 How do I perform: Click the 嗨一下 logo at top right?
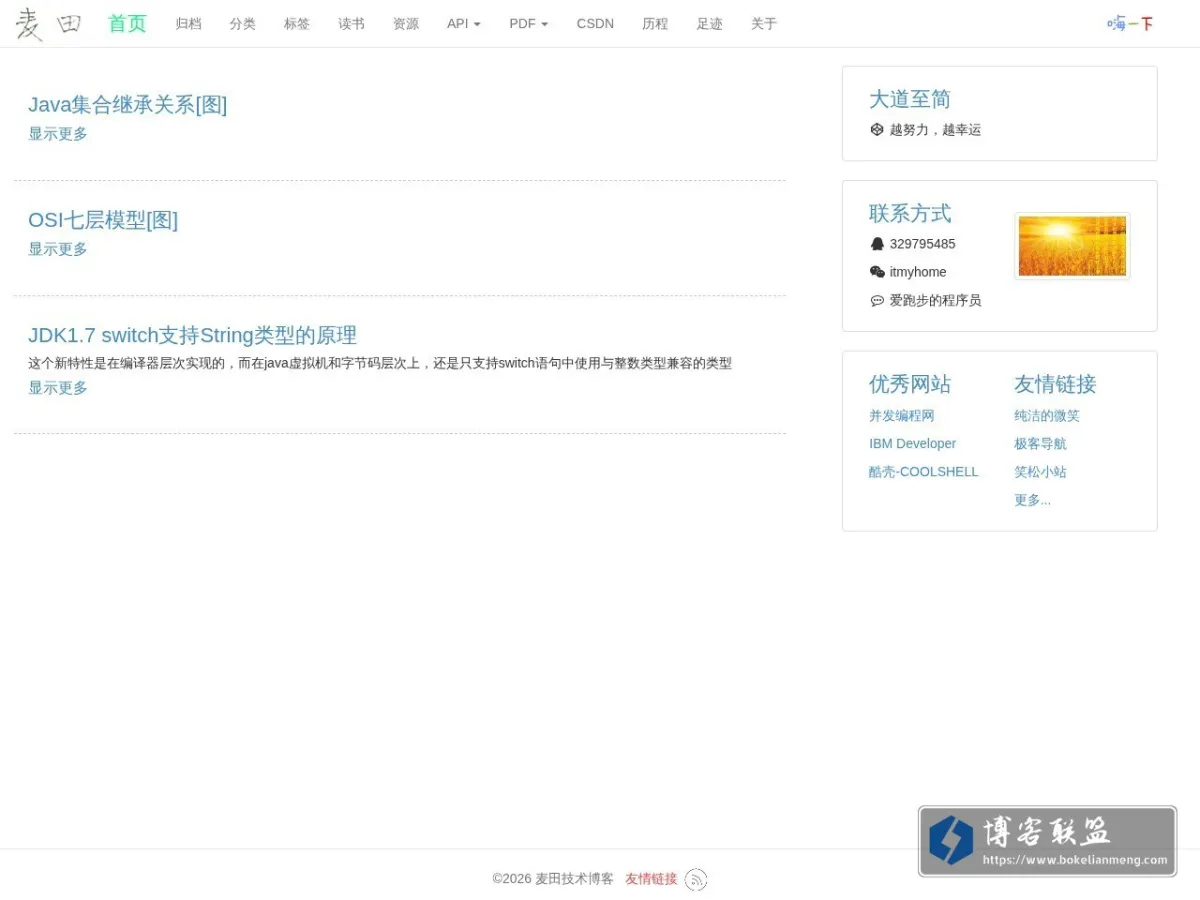[1130, 24]
